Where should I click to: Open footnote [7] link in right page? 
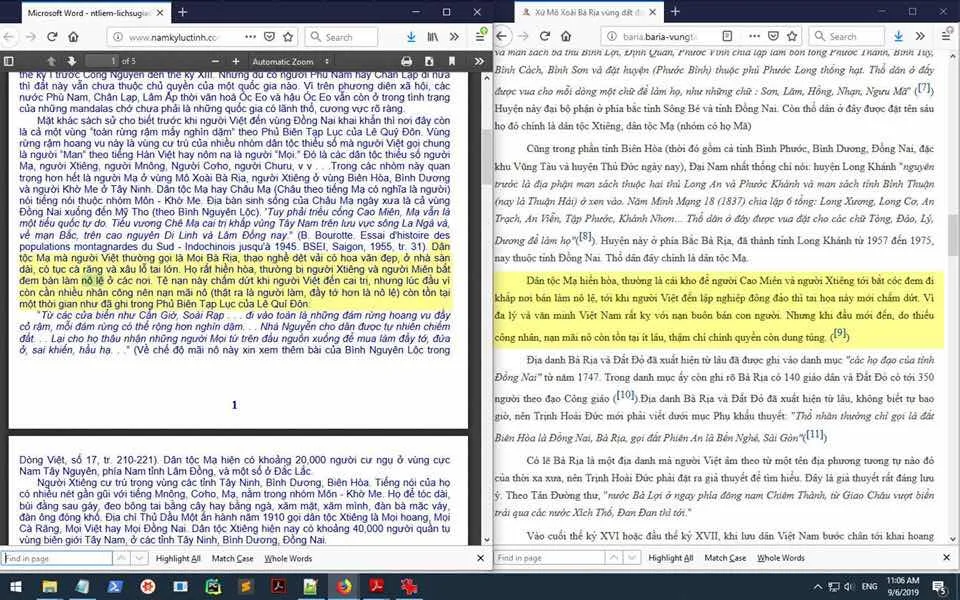click(923, 88)
